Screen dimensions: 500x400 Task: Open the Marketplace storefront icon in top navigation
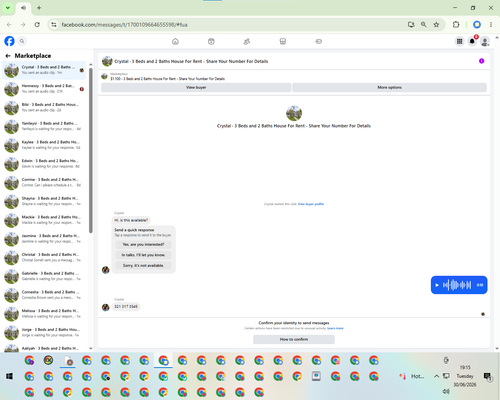point(283,41)
